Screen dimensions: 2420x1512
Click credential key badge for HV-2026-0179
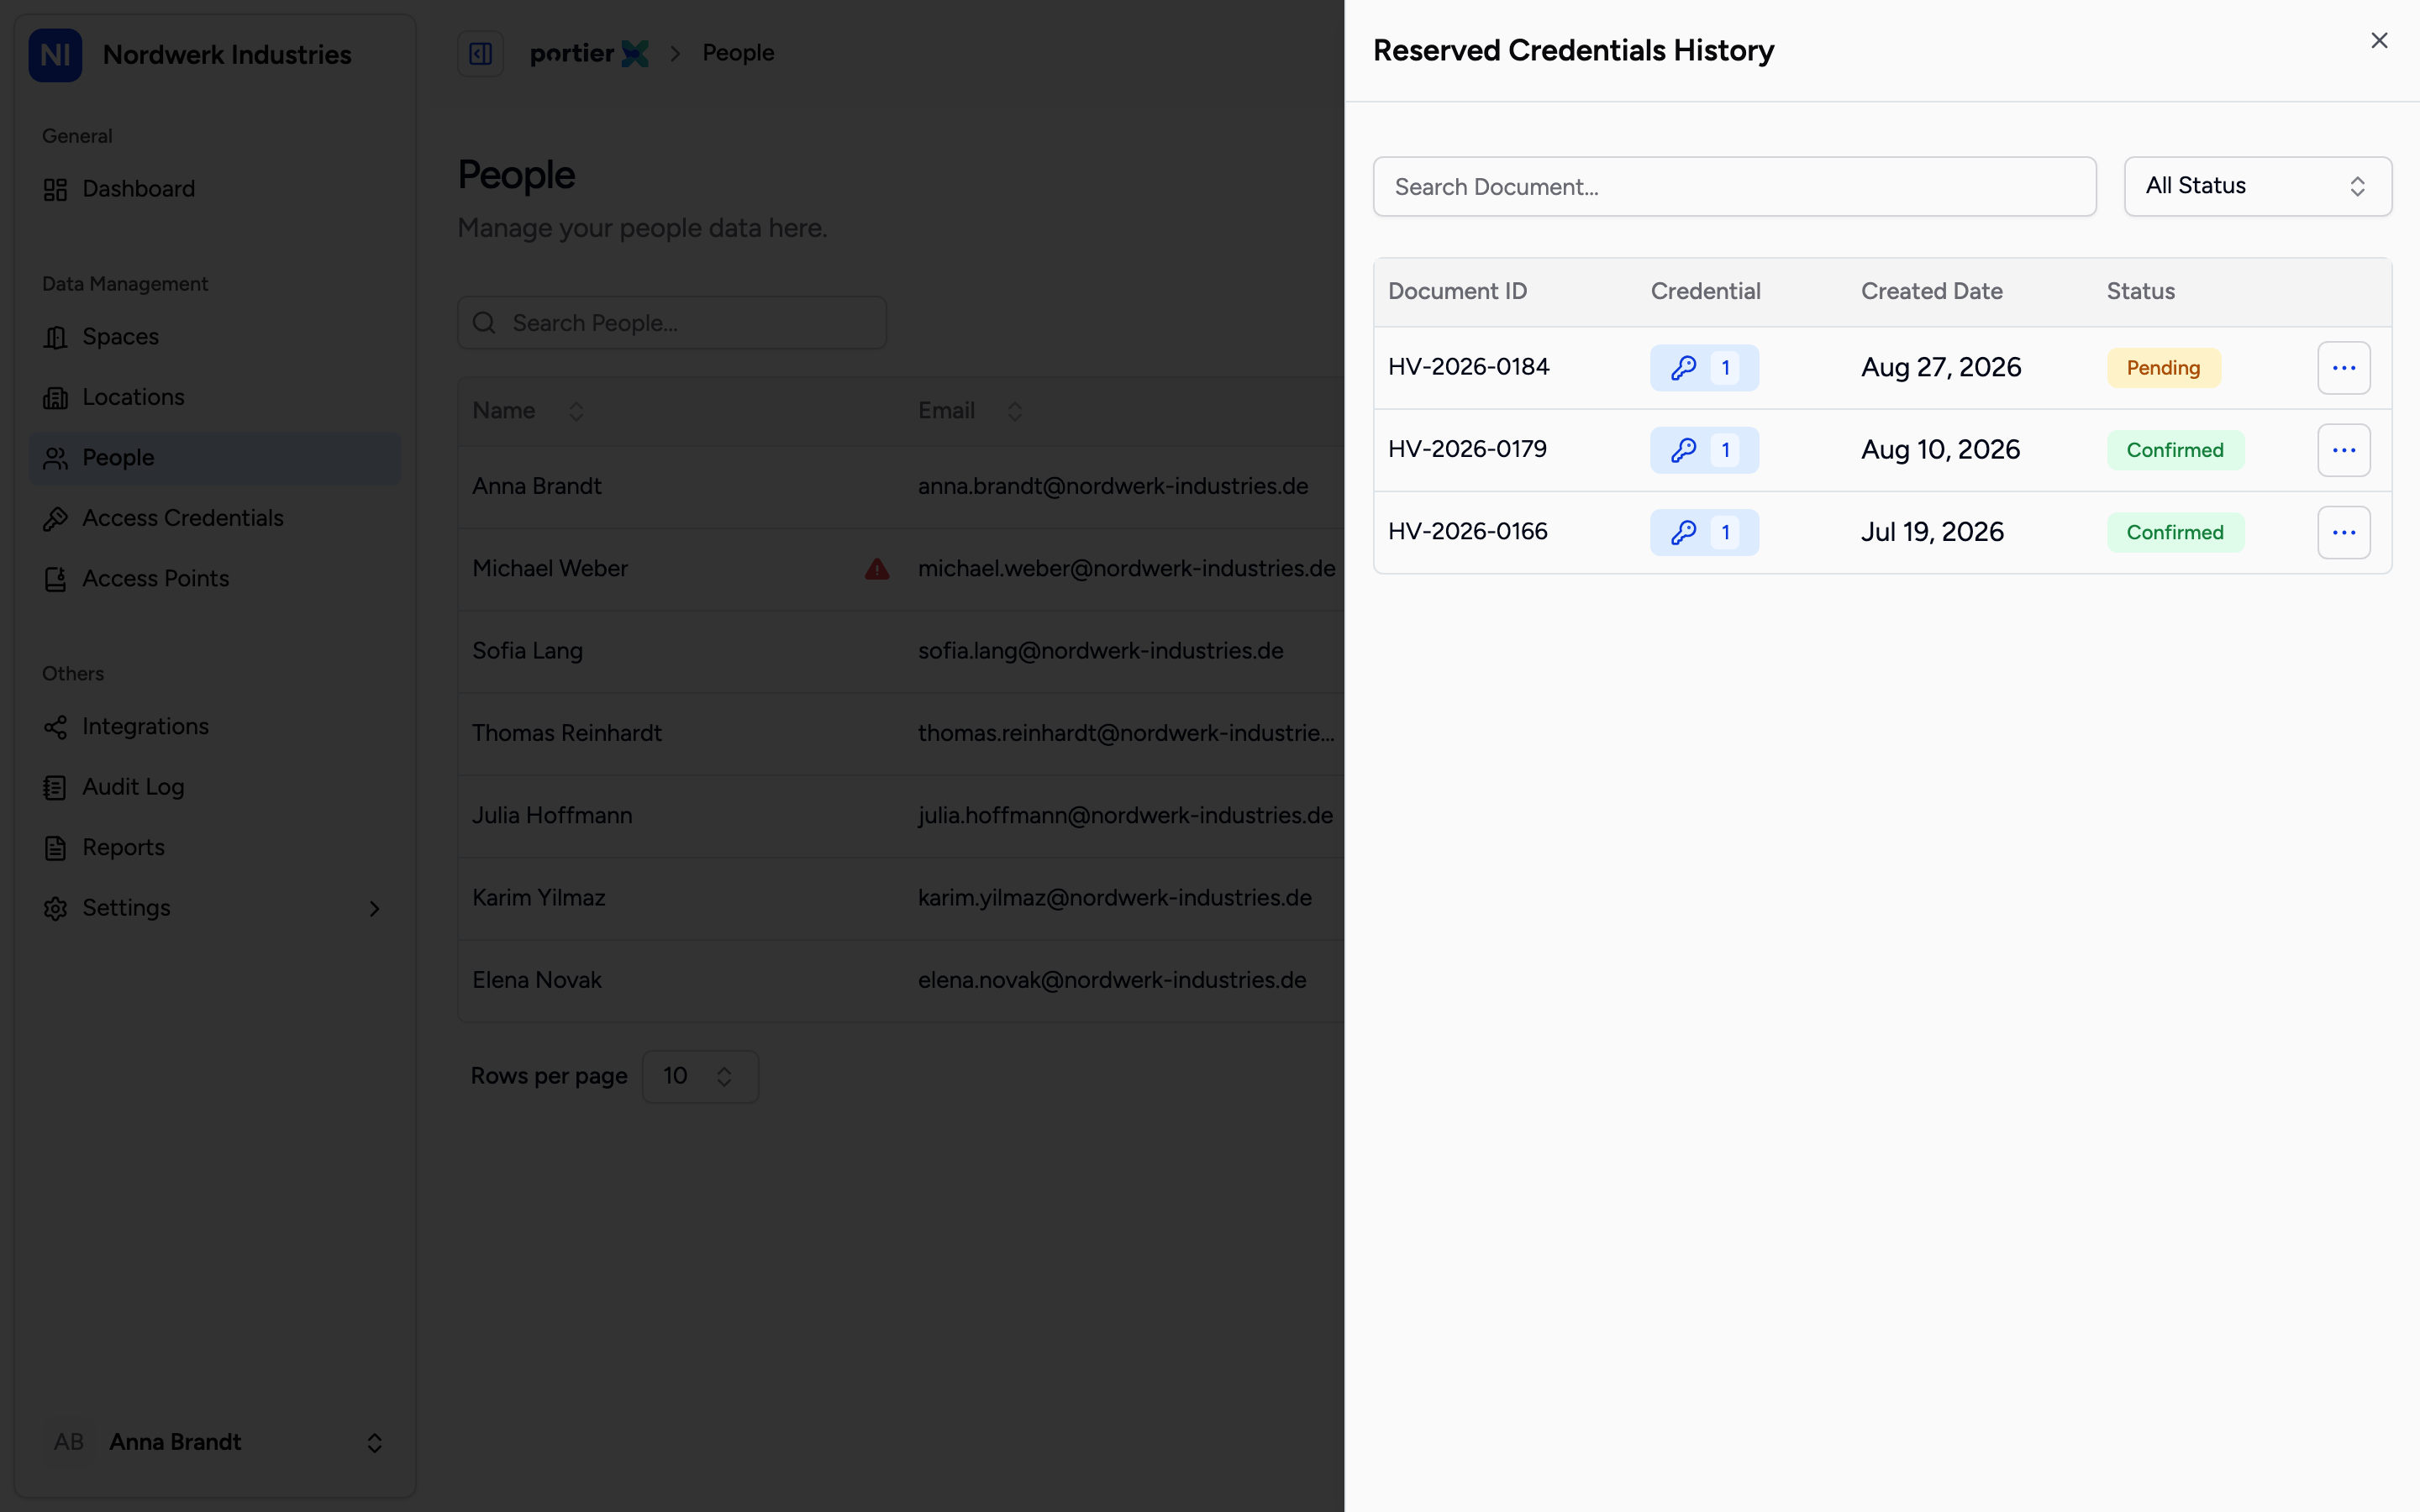coord(1704,450)
